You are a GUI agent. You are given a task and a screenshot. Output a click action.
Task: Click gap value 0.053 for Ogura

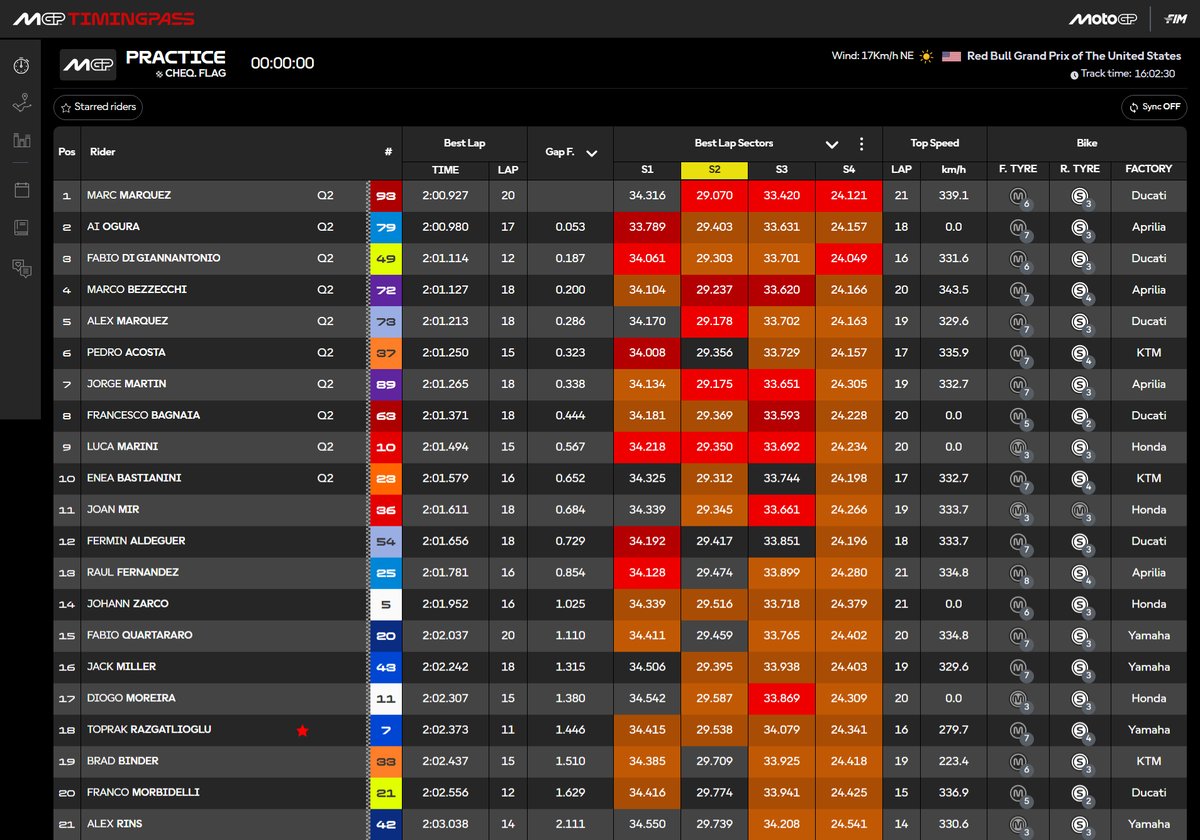coord(570,227)
